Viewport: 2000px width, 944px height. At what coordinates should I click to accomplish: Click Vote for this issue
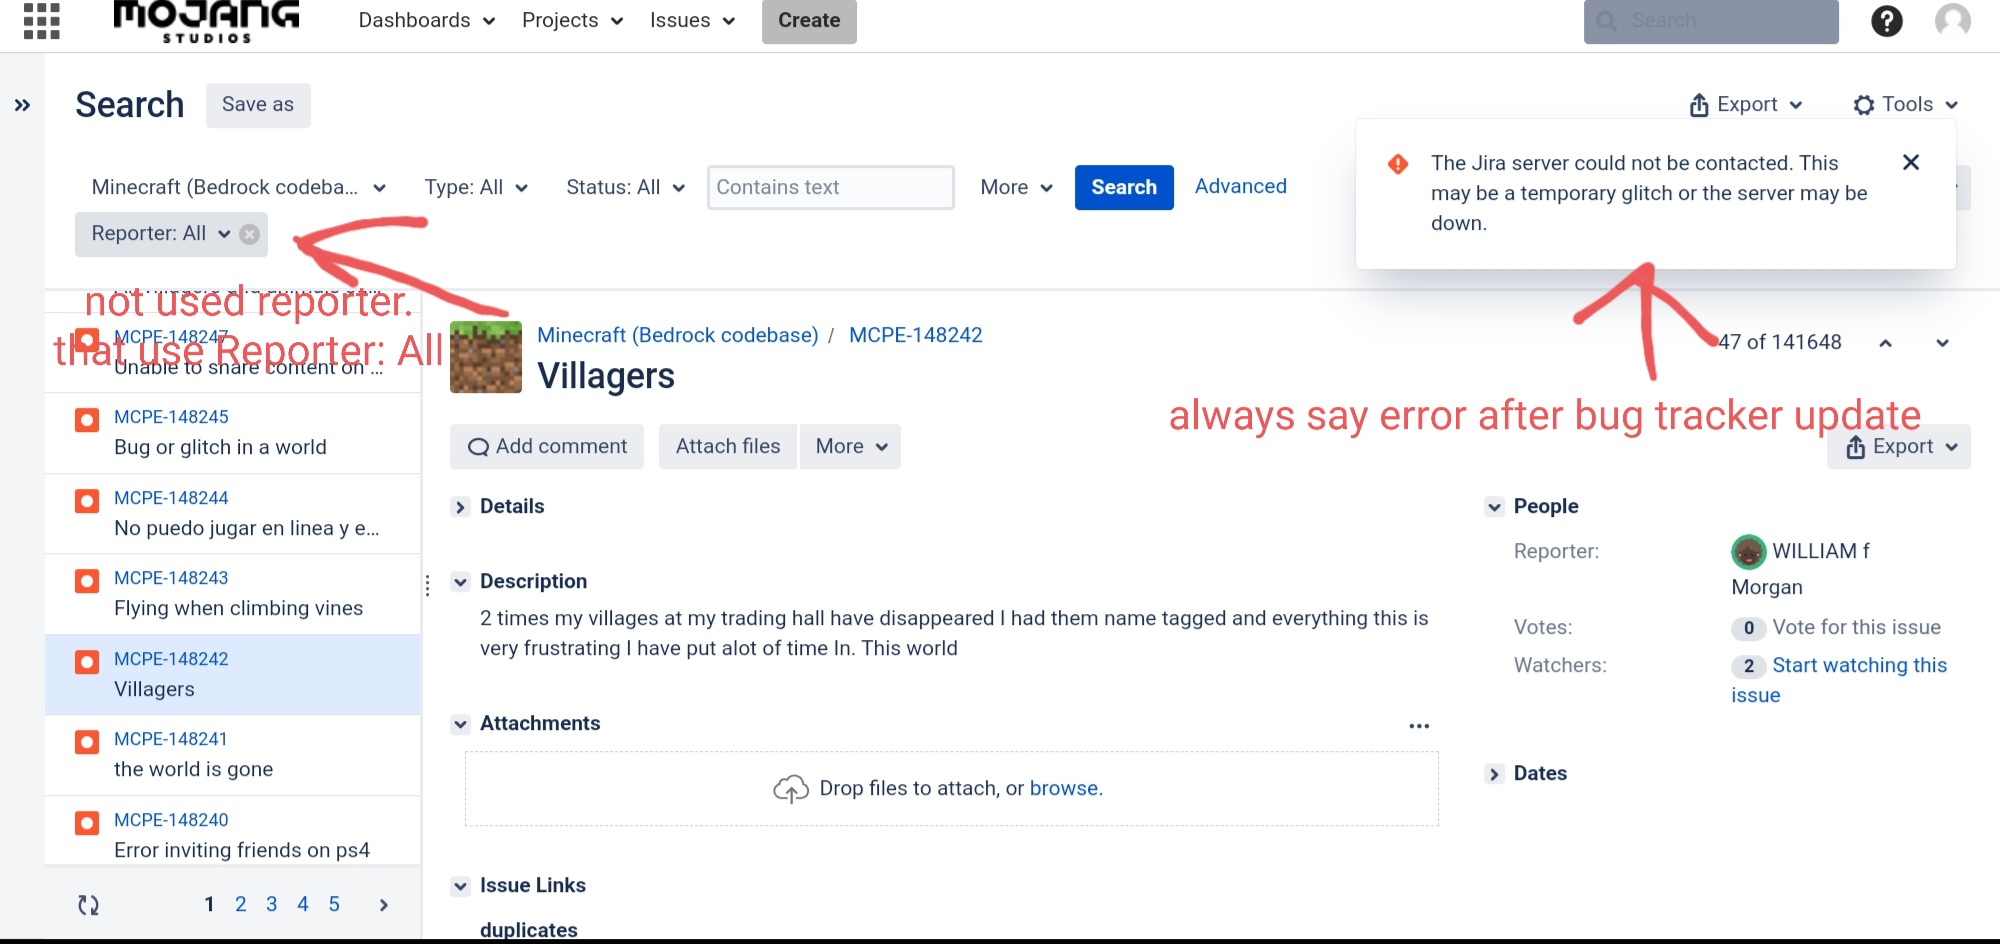(1856, 628)
